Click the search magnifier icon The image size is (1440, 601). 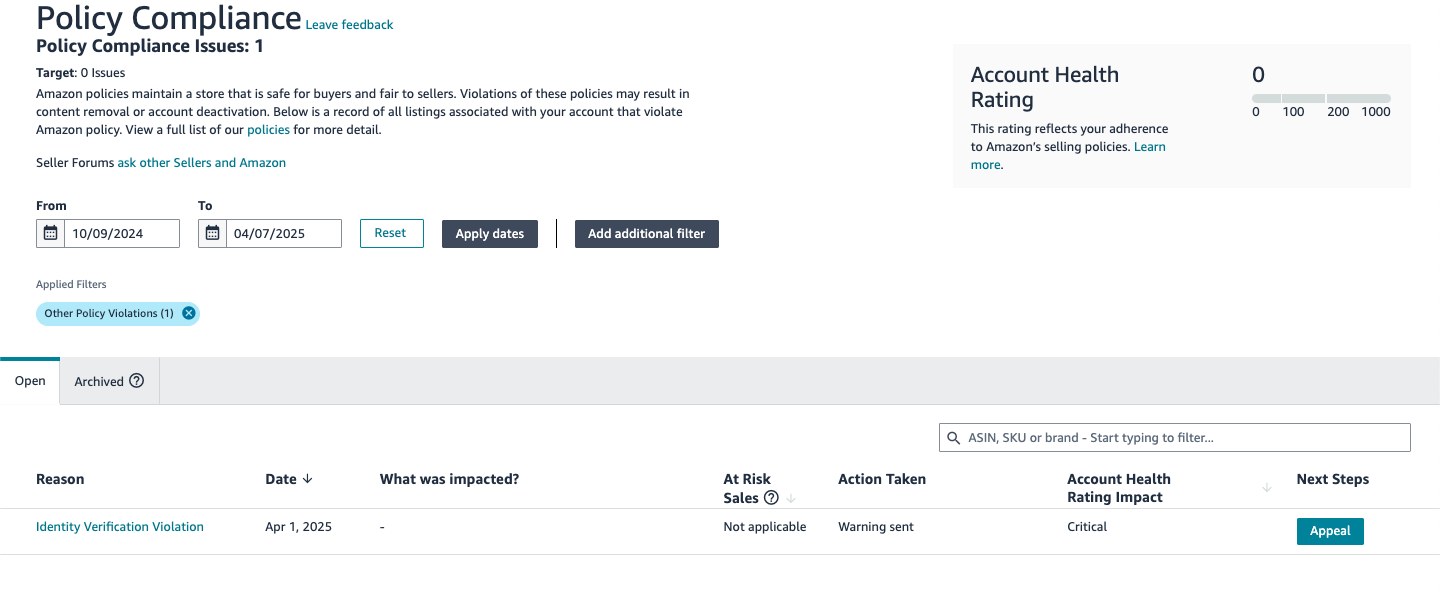[953, 438]
